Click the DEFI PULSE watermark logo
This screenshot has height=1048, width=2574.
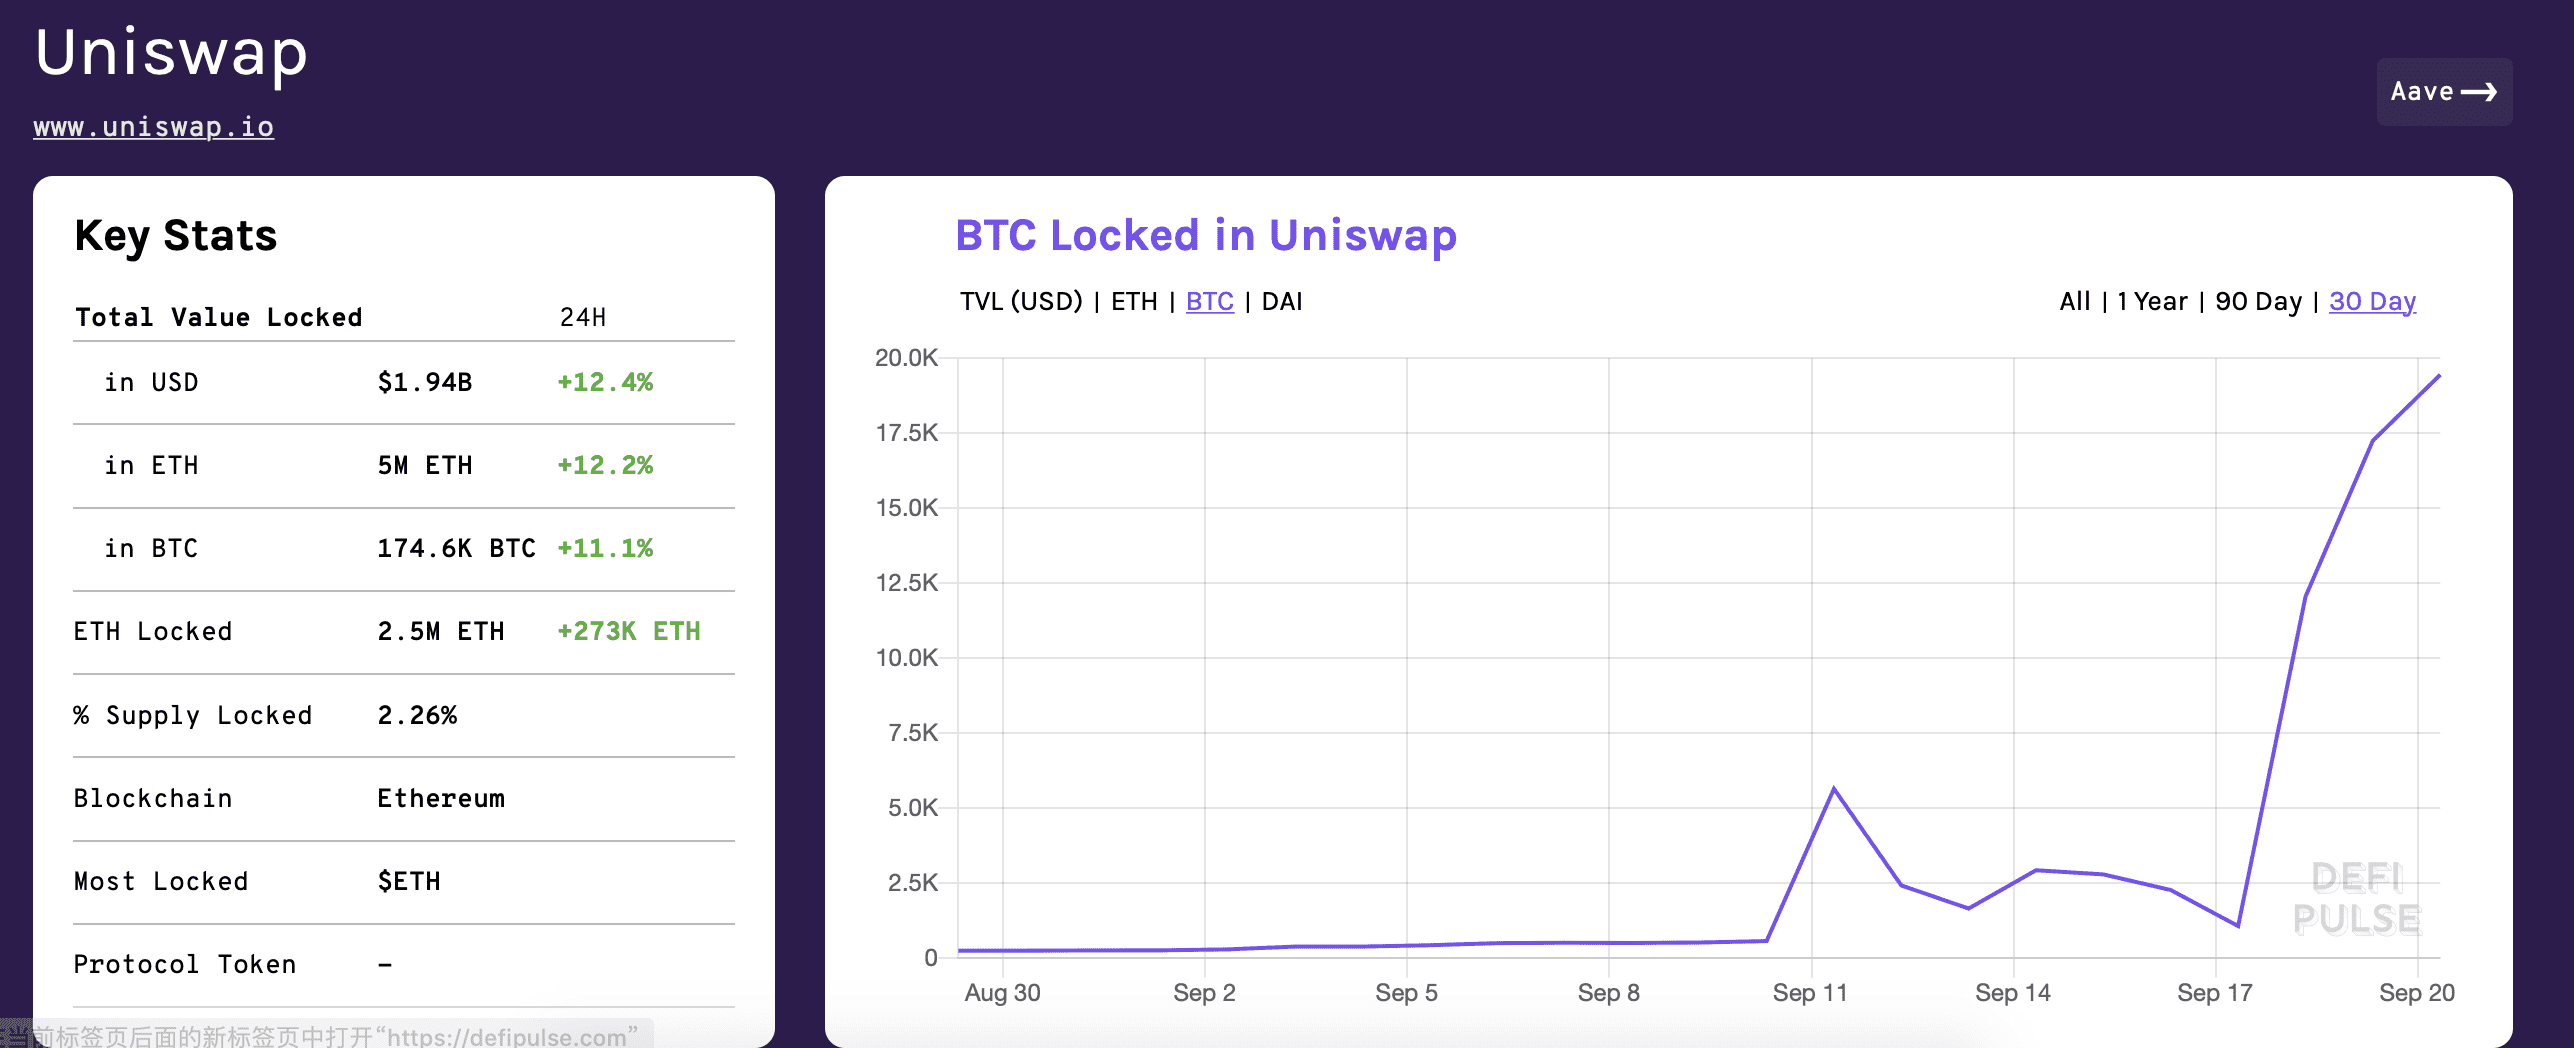(x=2357, y=898)
